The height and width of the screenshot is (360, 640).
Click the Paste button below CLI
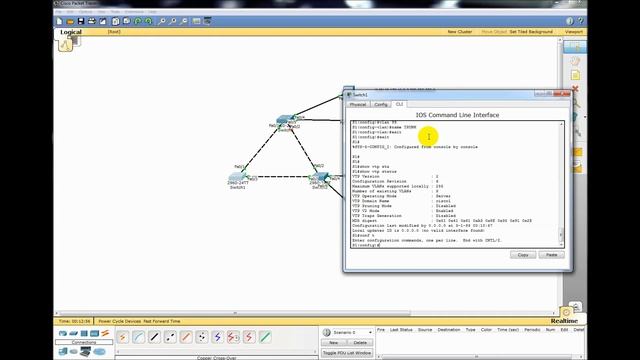[551, 255]
